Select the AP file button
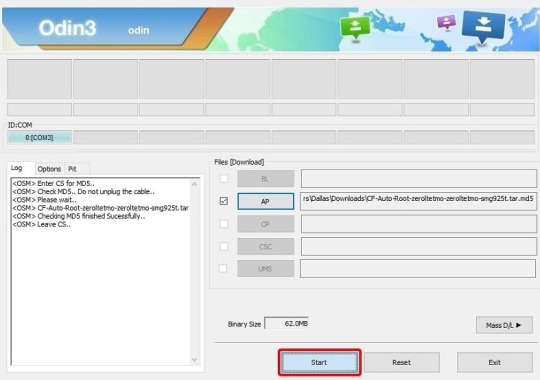The image size is (540, 380). point(266,202)
